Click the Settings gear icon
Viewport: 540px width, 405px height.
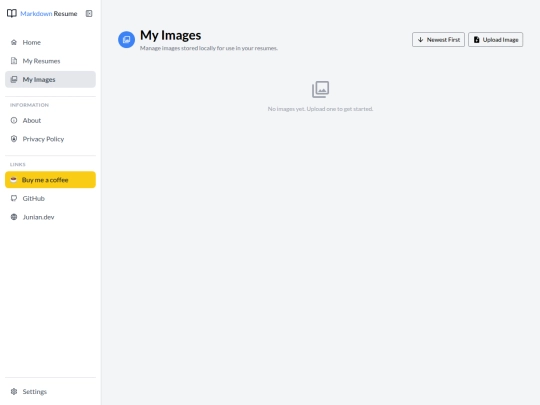pos(14,392)
